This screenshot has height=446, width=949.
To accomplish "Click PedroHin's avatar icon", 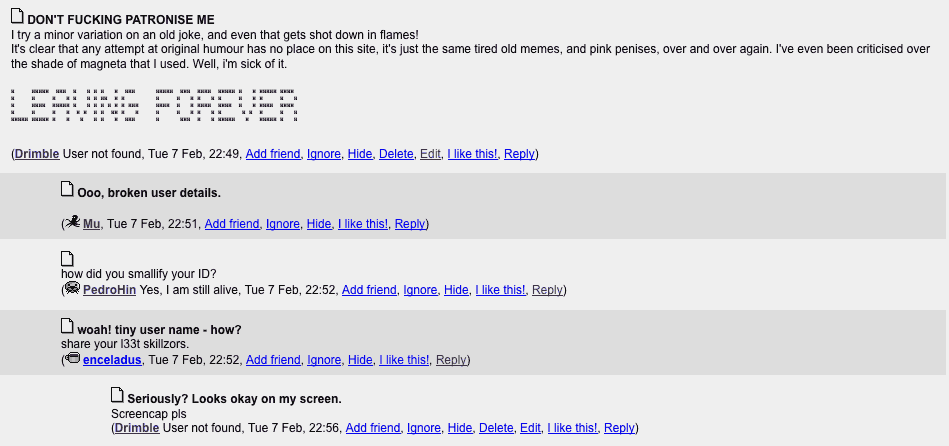I will pyautogui.click(x=73, y=289).
